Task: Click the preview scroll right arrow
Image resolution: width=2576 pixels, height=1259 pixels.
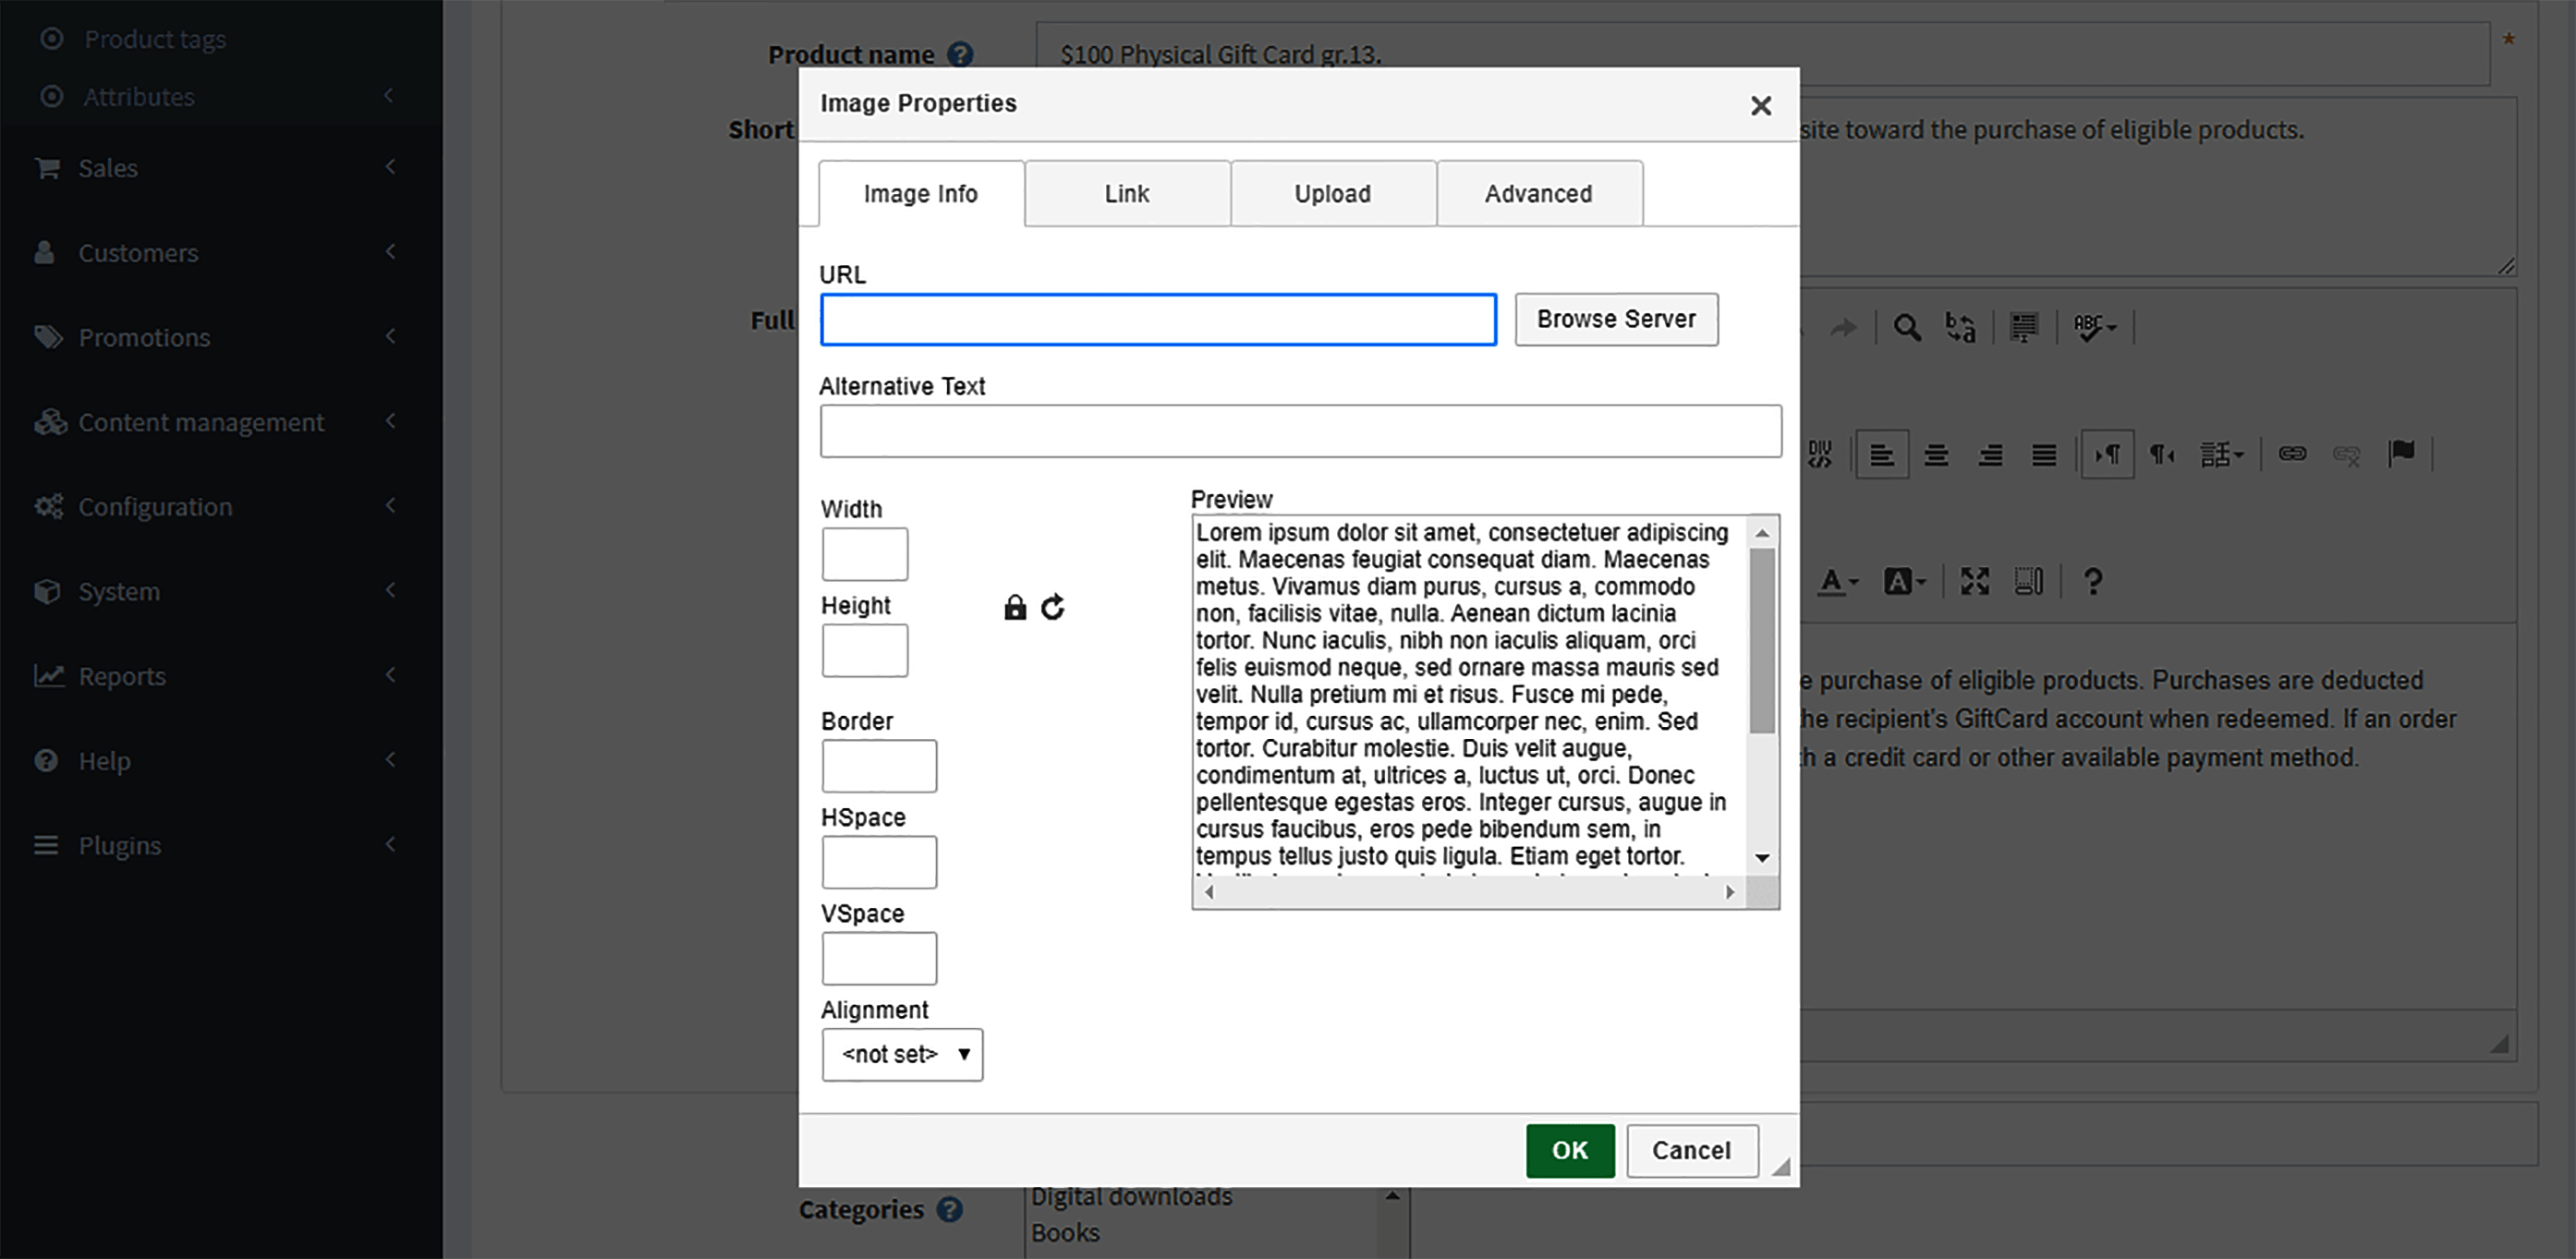Action: point(1730,892)
